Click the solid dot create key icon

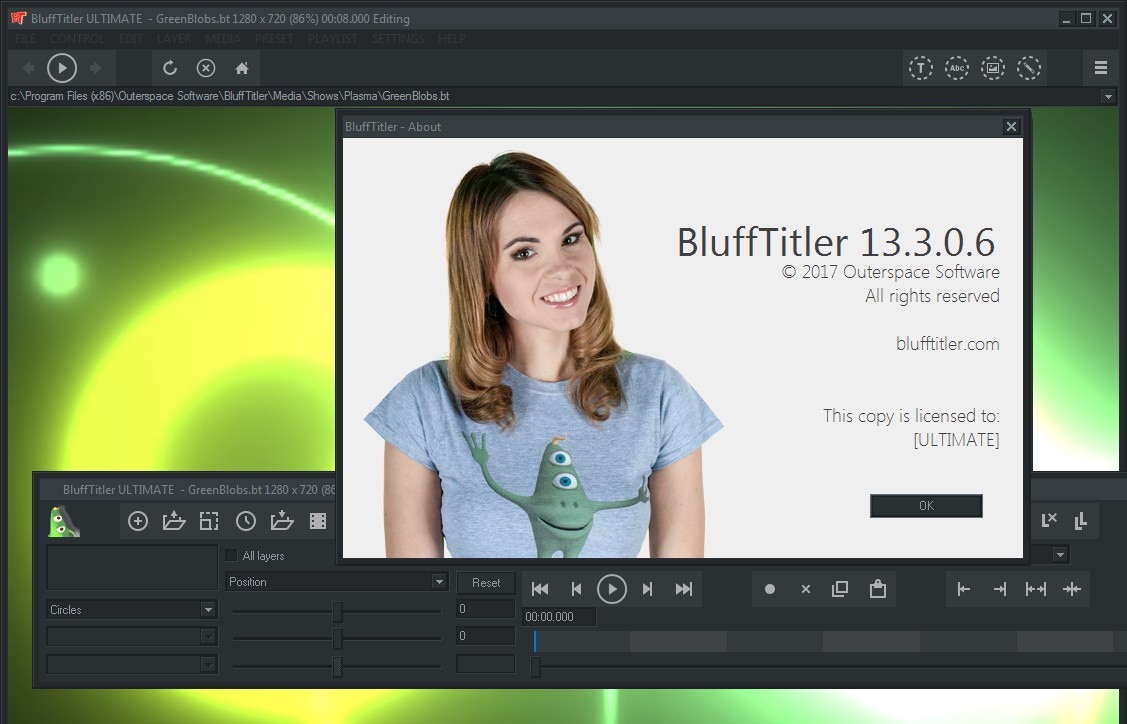(770, 590)
